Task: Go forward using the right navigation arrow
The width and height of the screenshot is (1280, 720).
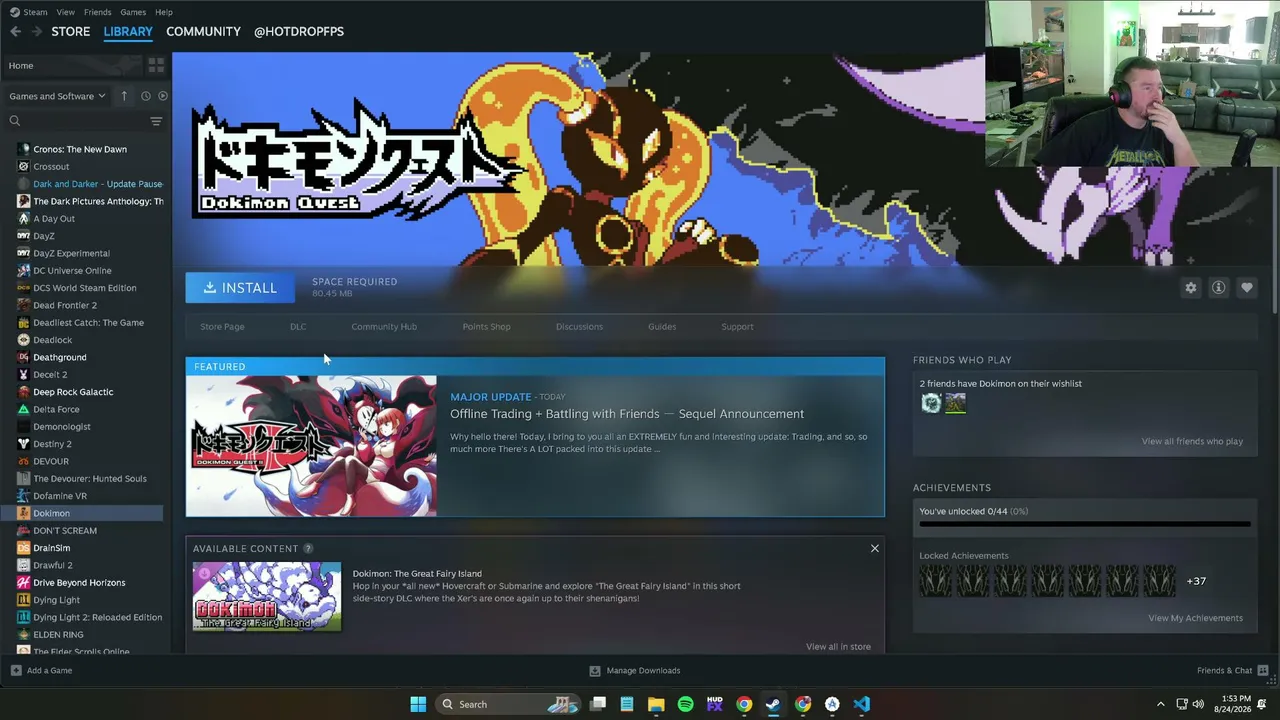Action: click(37, 31)
